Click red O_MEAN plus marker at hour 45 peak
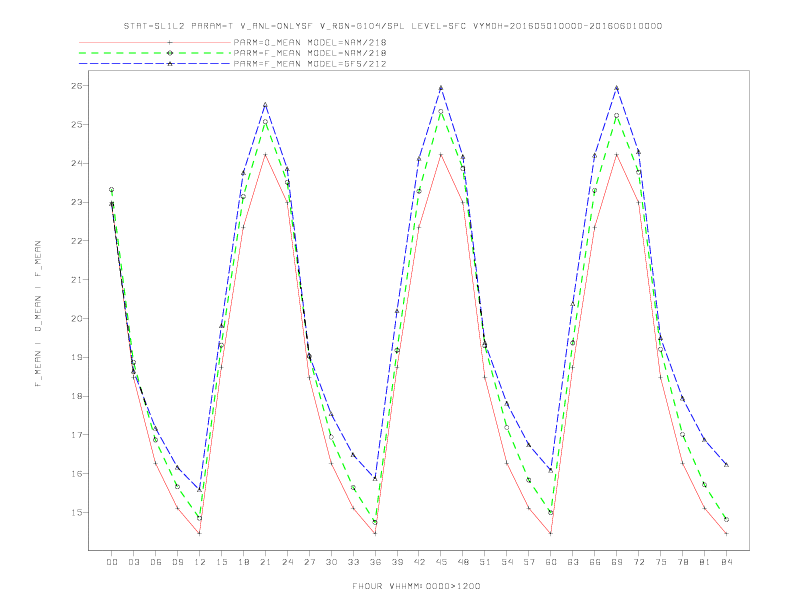The height and width of the screenshot is (612, 792). (x=441, y=155)
